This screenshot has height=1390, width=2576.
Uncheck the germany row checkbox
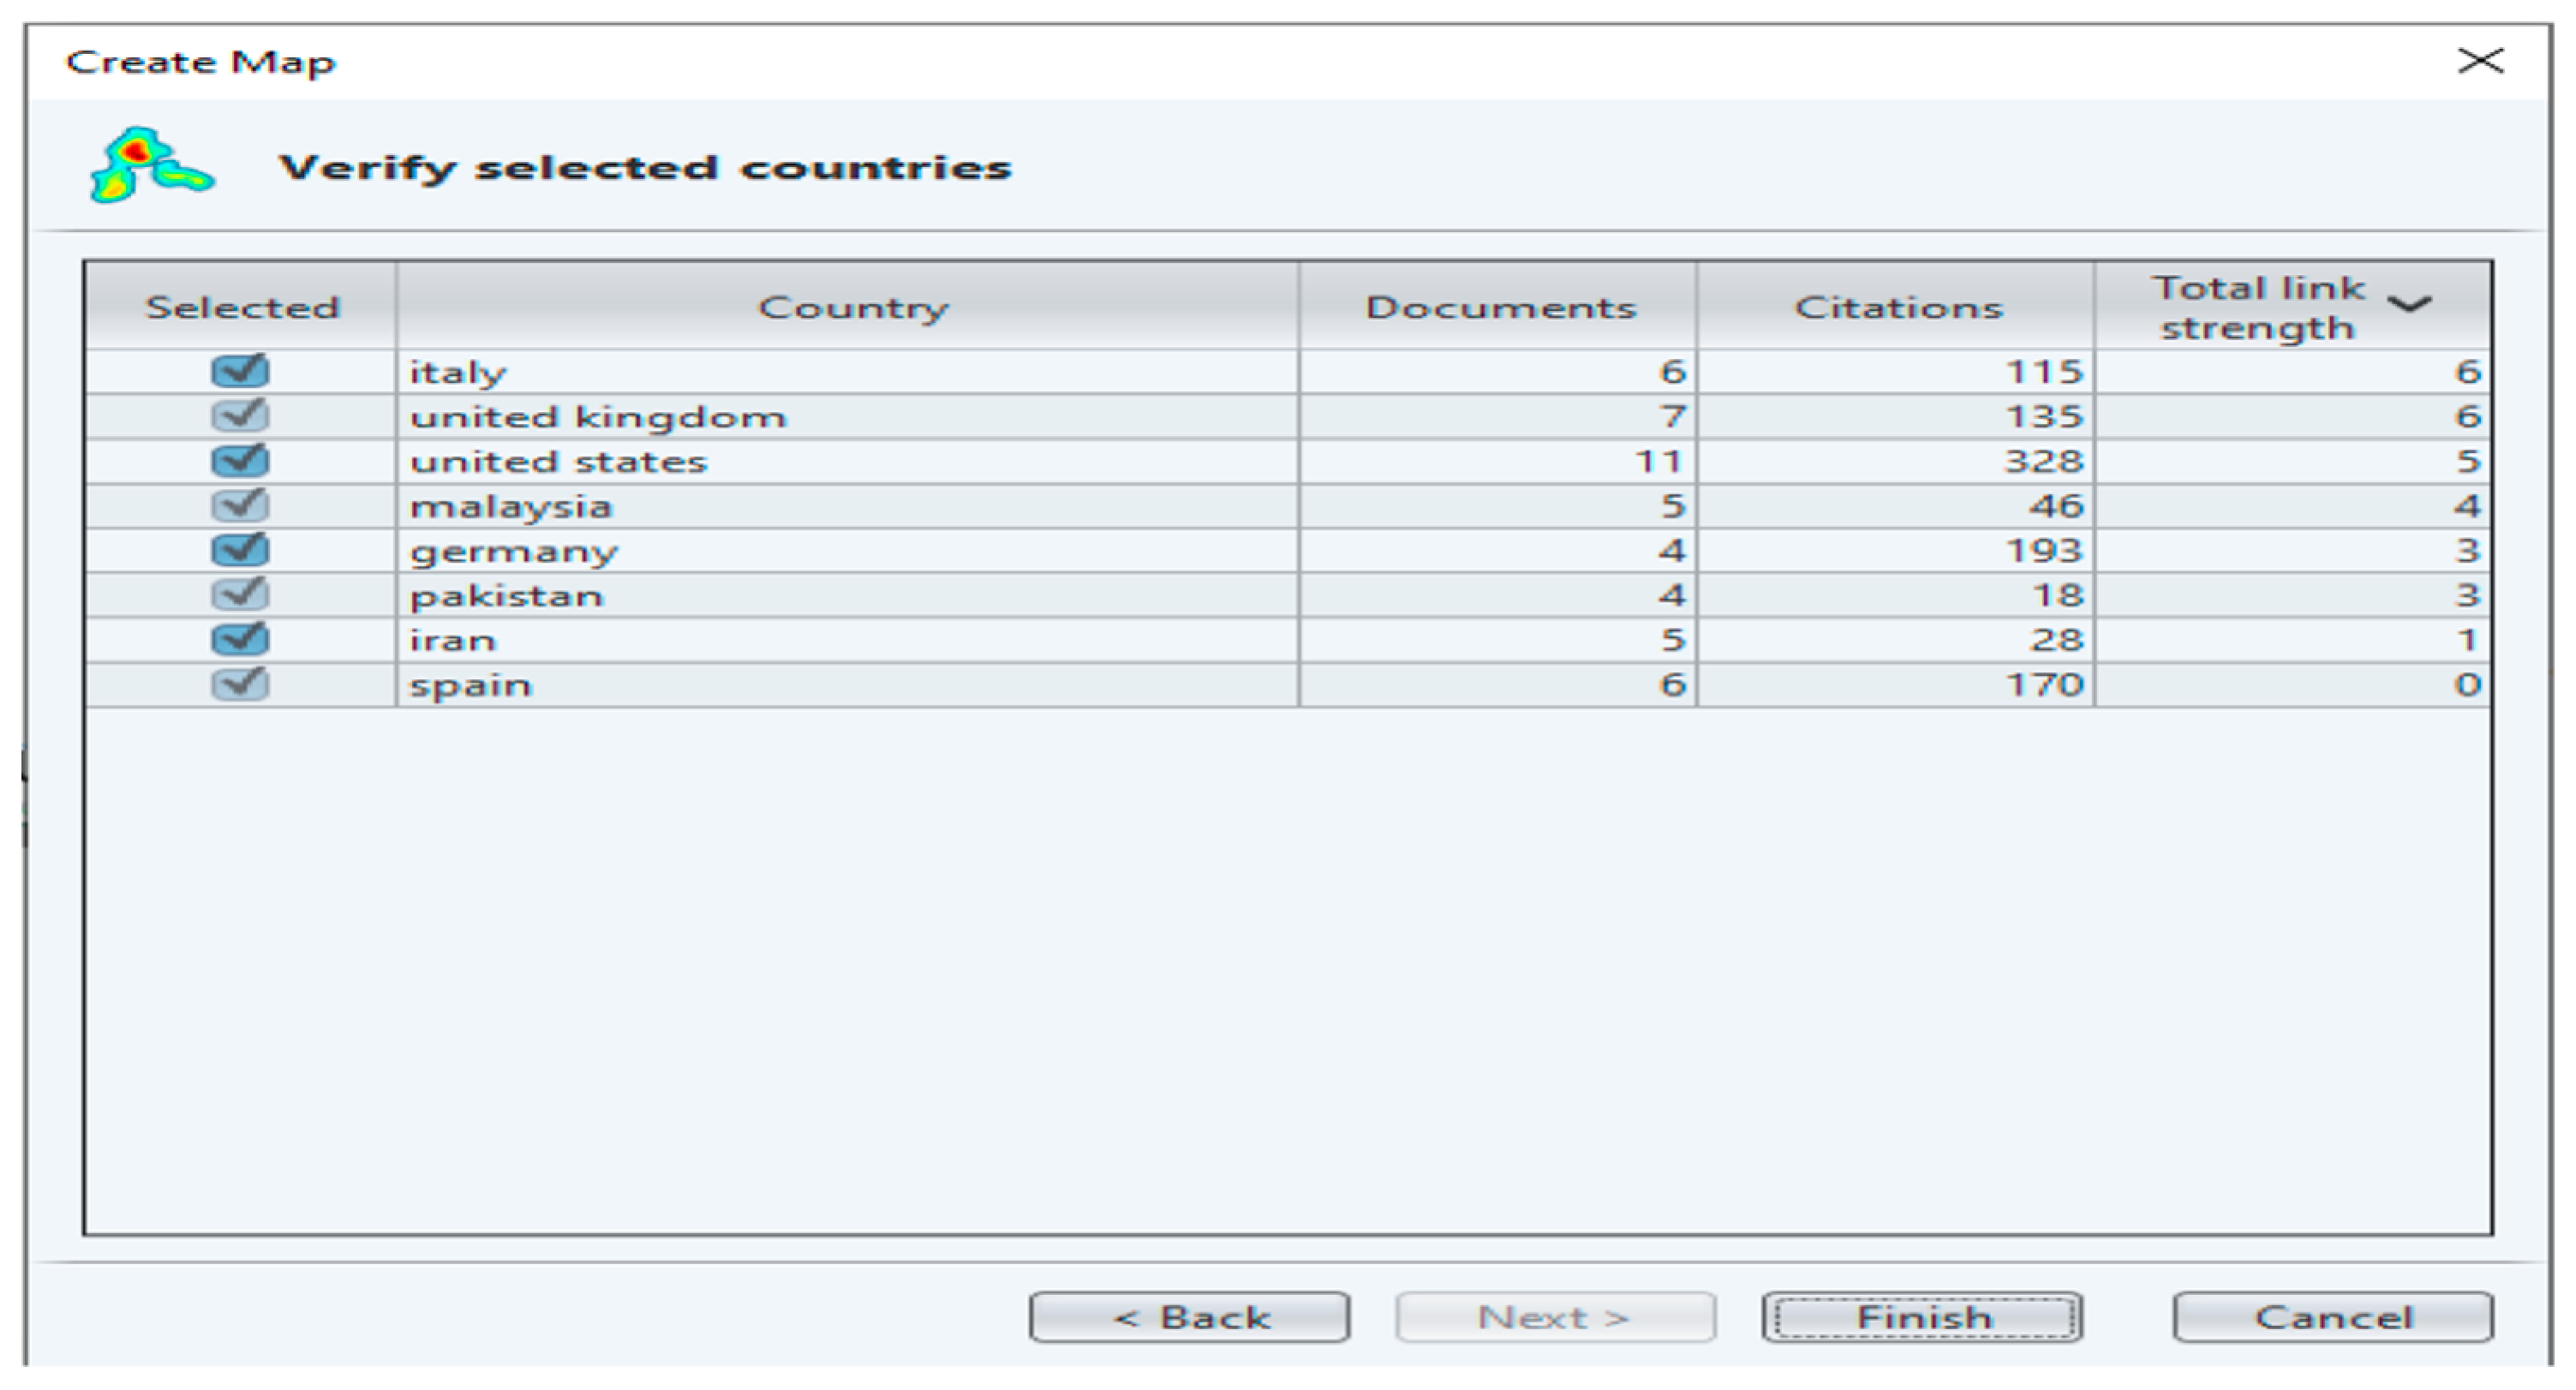coord(240,550)
